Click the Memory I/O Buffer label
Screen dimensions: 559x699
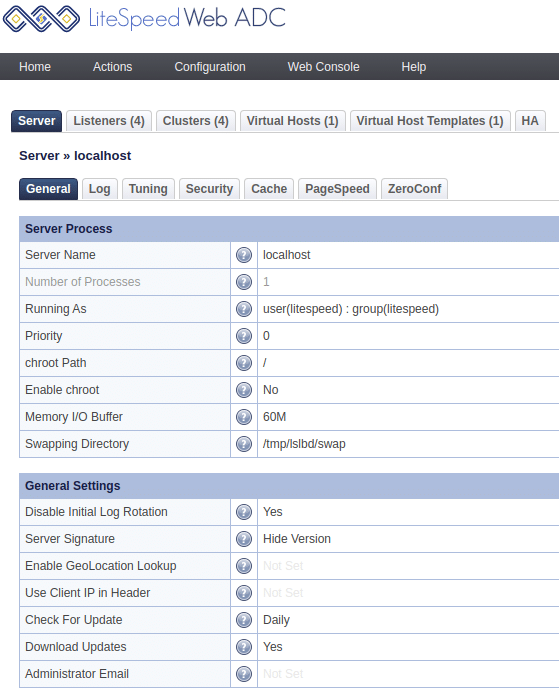tap(74, 417)
